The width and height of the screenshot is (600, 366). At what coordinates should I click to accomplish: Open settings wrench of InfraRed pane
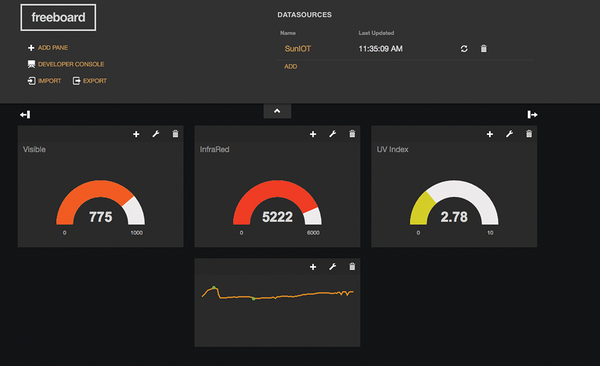click(333, 134)
